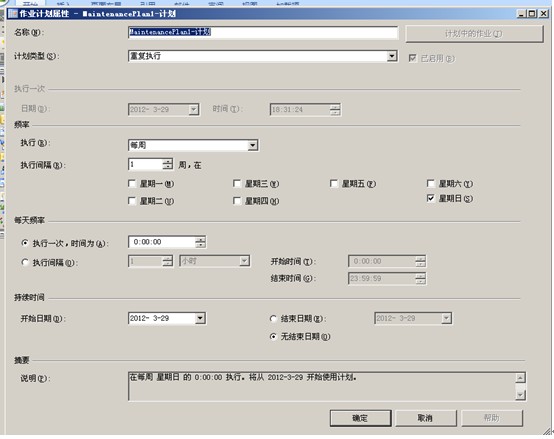Click the 确定 button
Image resolution: width=554 pixels, height=439 pixels.
[x=360, y=418]
